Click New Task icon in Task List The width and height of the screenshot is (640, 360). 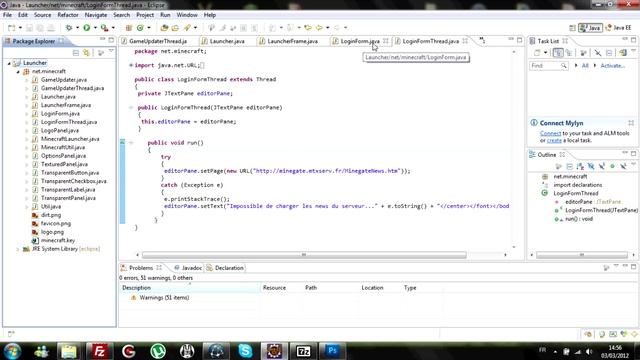tap(537, 53)
